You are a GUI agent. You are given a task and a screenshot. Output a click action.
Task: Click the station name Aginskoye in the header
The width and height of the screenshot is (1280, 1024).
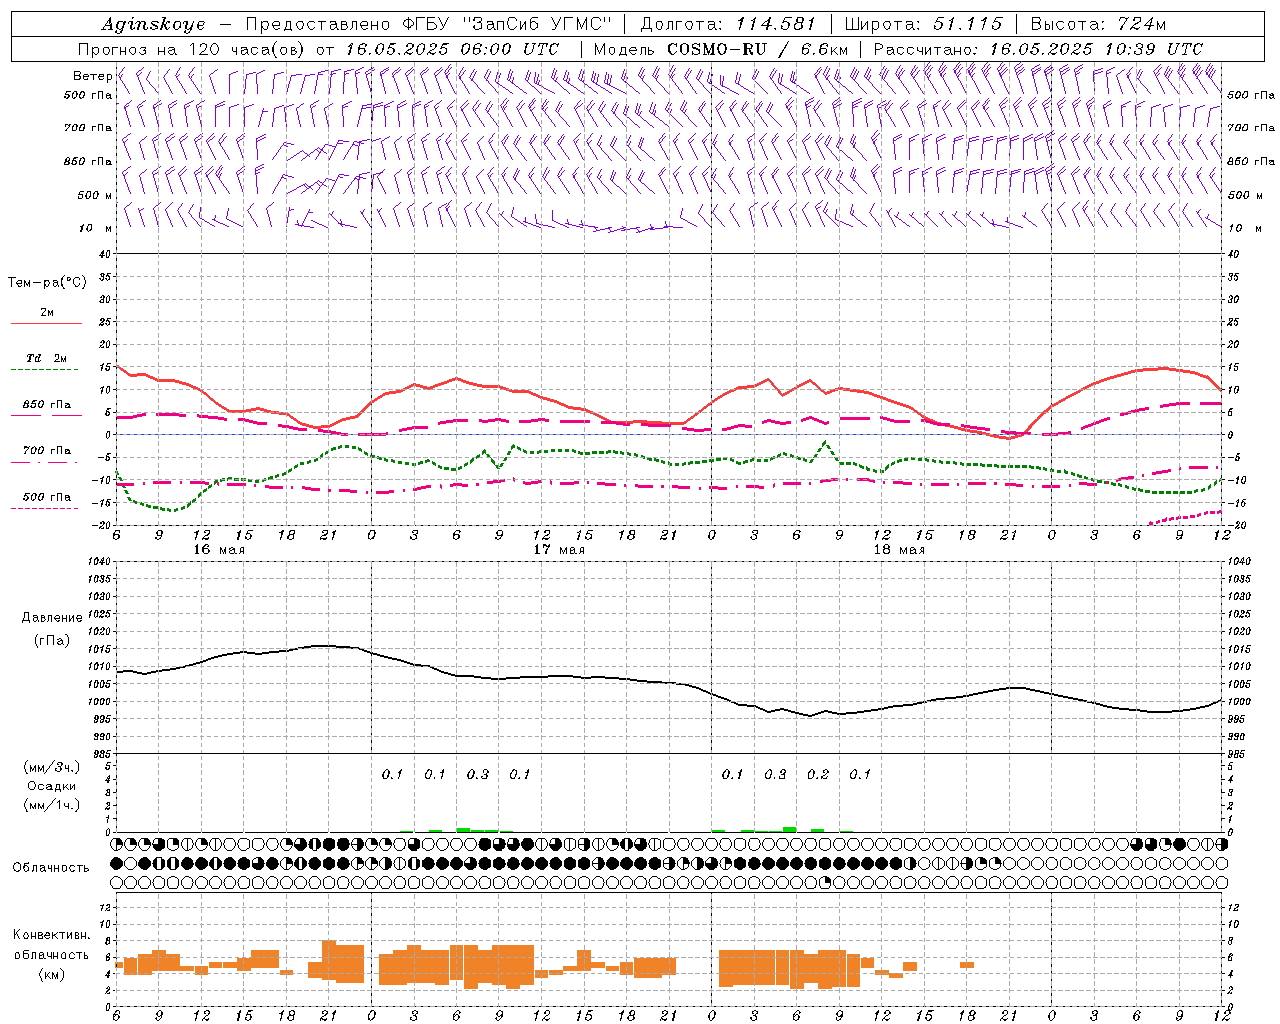[x=154, y=24]
